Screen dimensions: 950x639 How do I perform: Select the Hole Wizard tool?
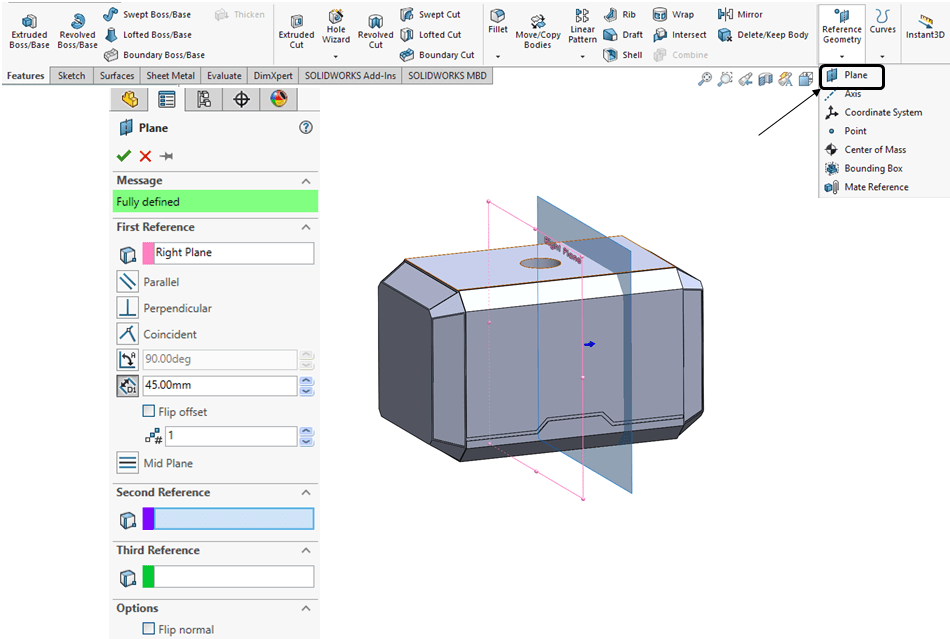pos(336,29)
